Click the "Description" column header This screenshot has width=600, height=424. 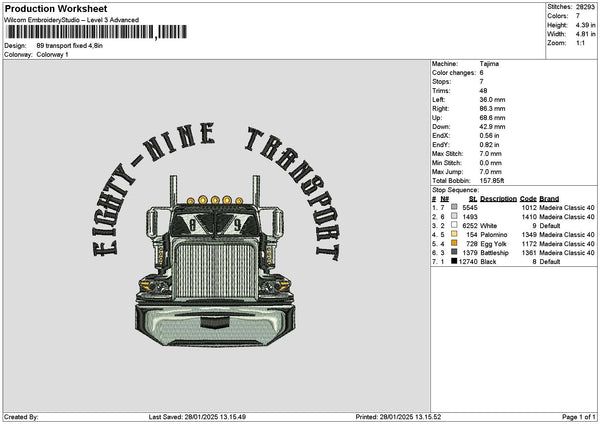pos(499,199)
